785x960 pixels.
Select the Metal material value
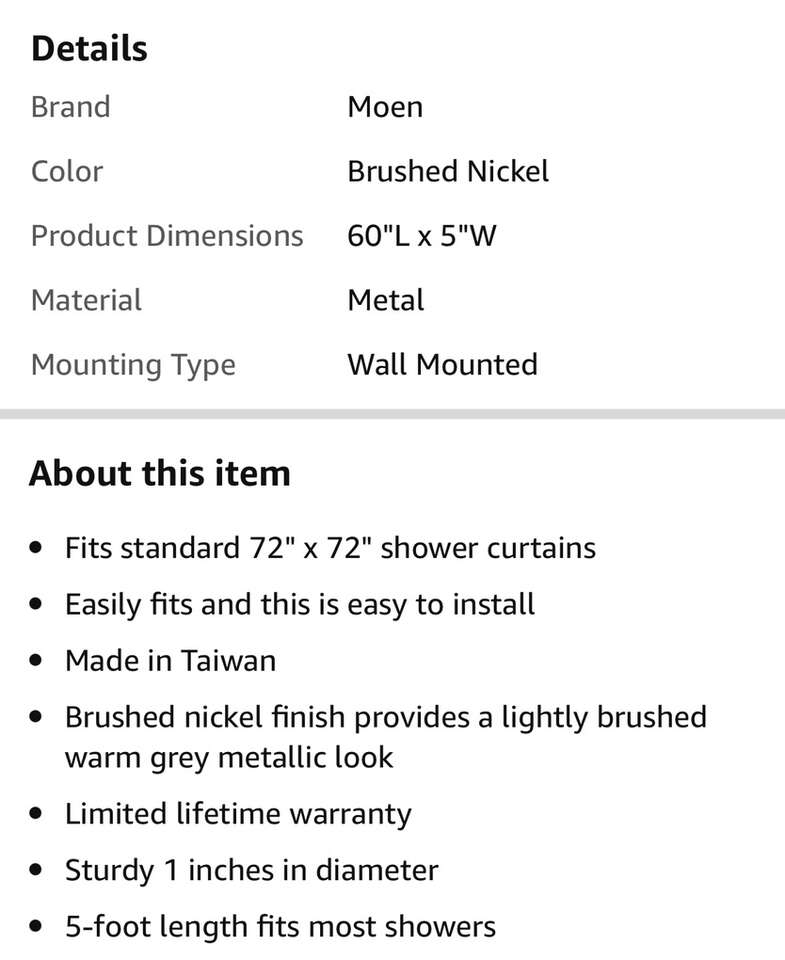pyautogui.click(x=386, y=300)
